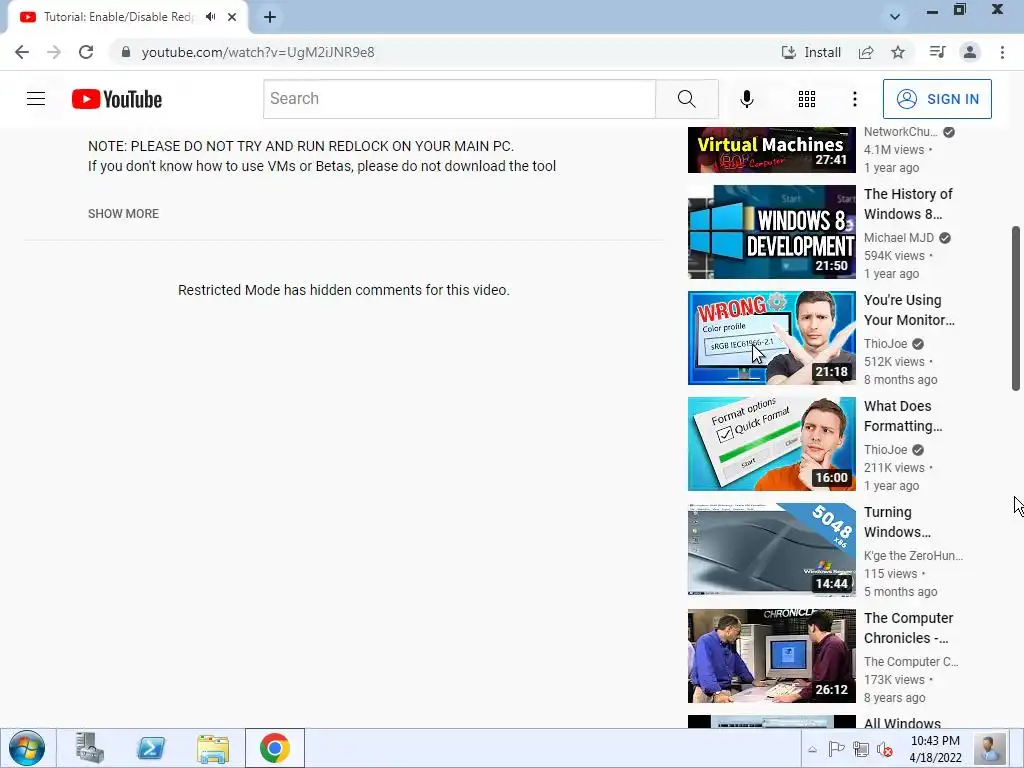The image size is (1024, 768).
Task: Click K'ge the ZeroHun channel name
Action: 913,556
